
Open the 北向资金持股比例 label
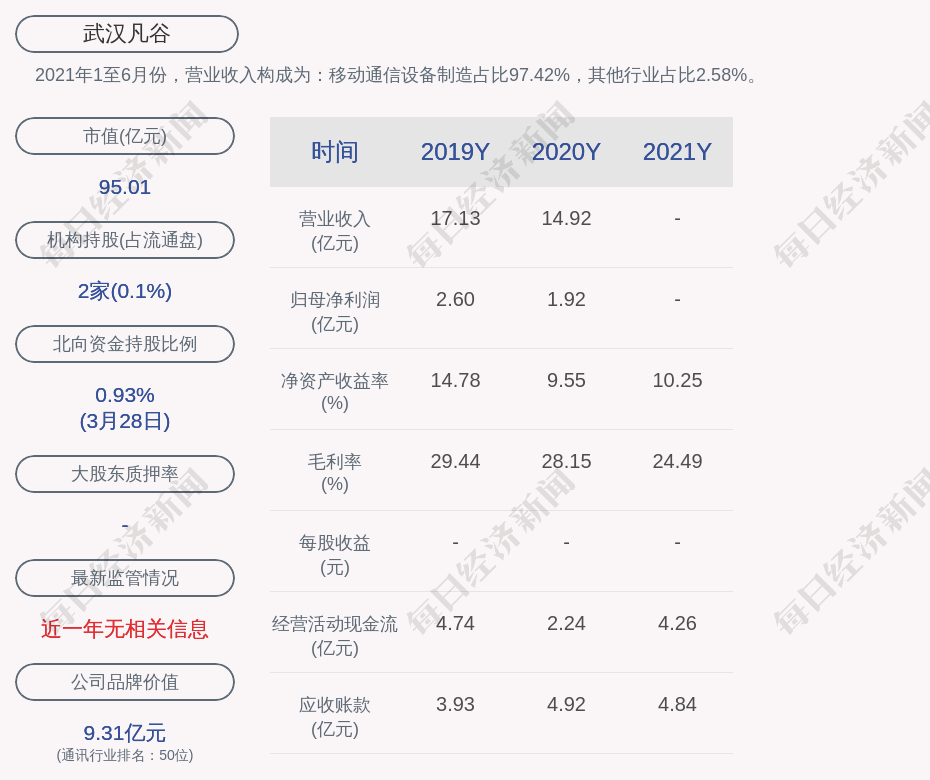click(125, 344)
